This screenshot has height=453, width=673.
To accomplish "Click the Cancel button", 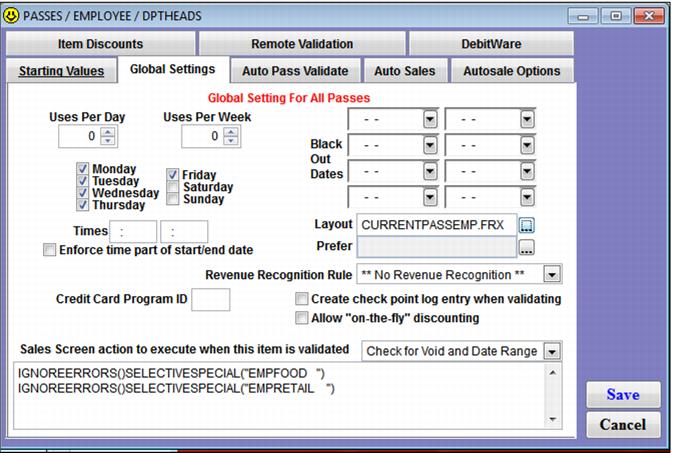I will click(x=622, y=425).
